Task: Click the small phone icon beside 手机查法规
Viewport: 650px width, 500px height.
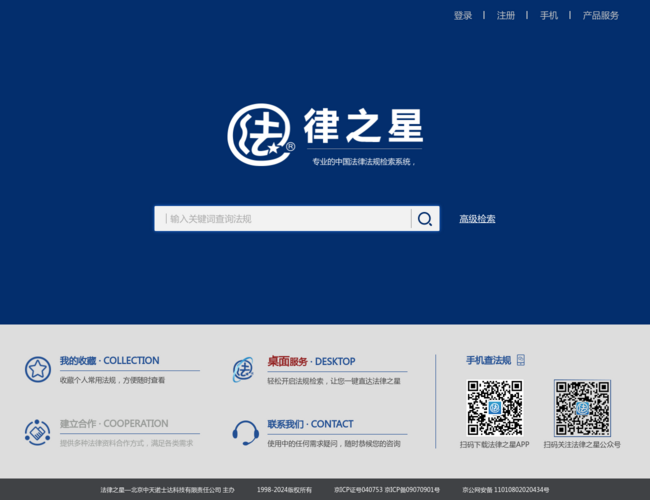Action: click(x=521, y=360)
